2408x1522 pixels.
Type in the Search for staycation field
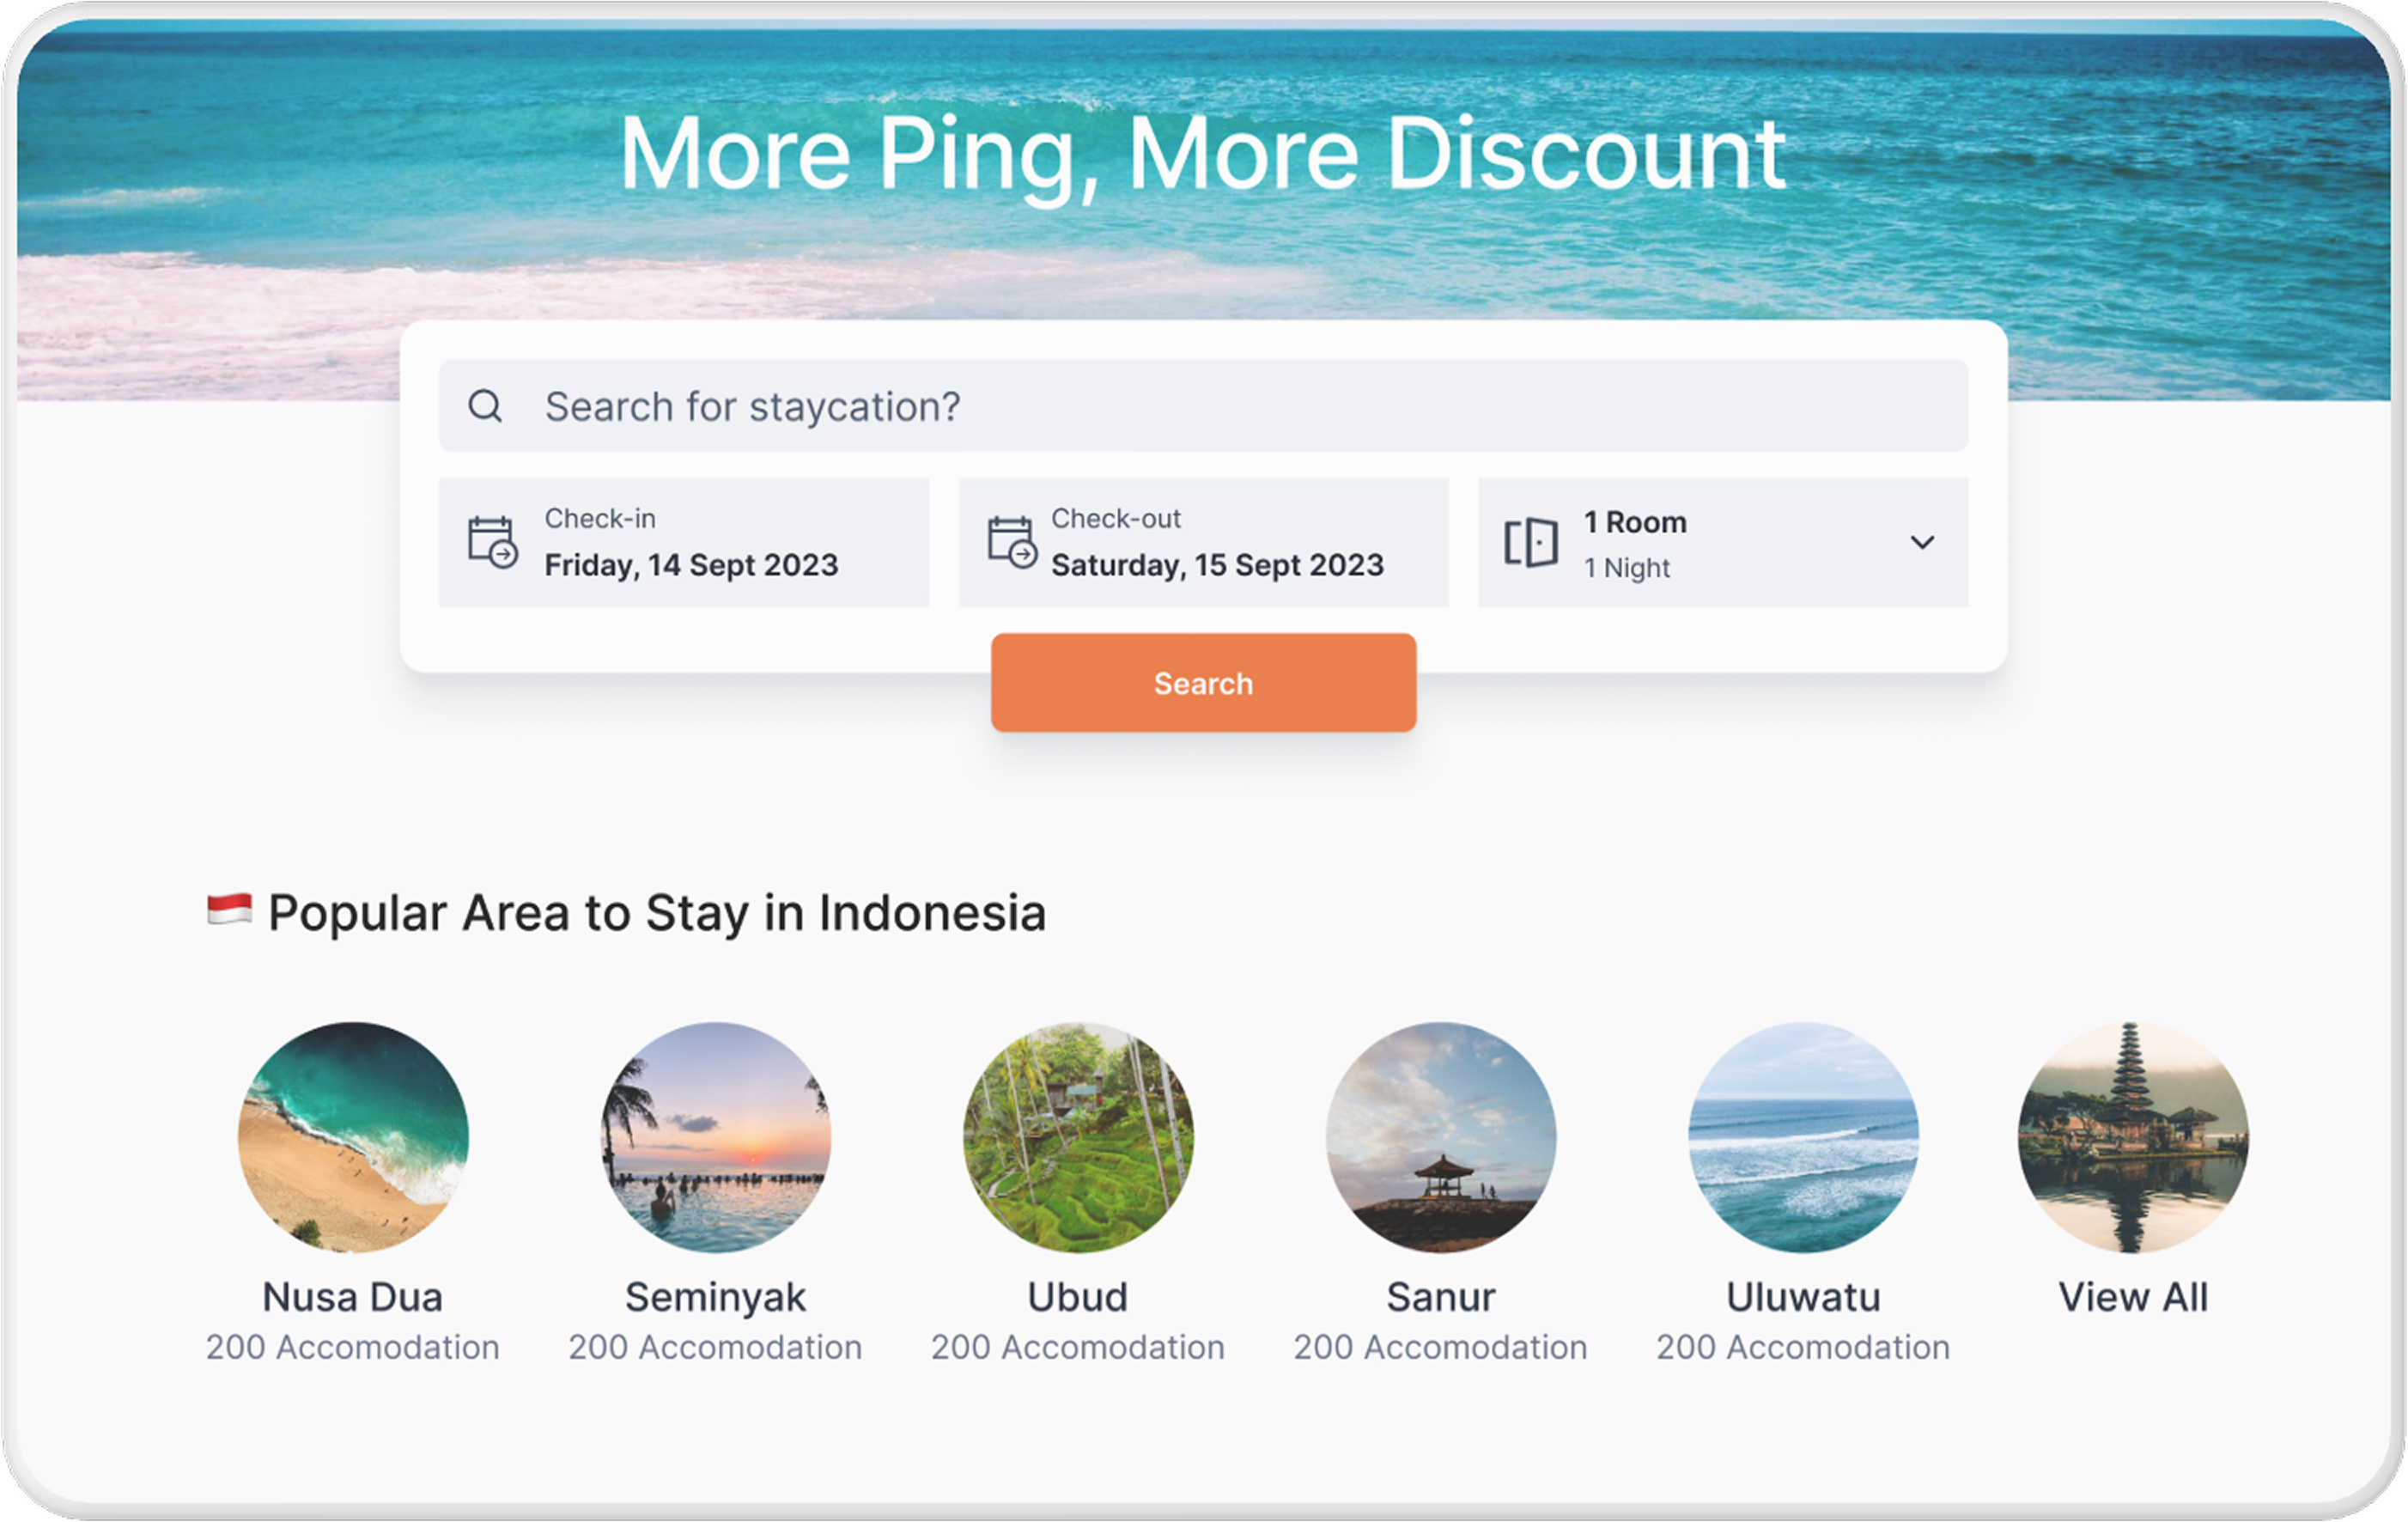point(1230,406)
